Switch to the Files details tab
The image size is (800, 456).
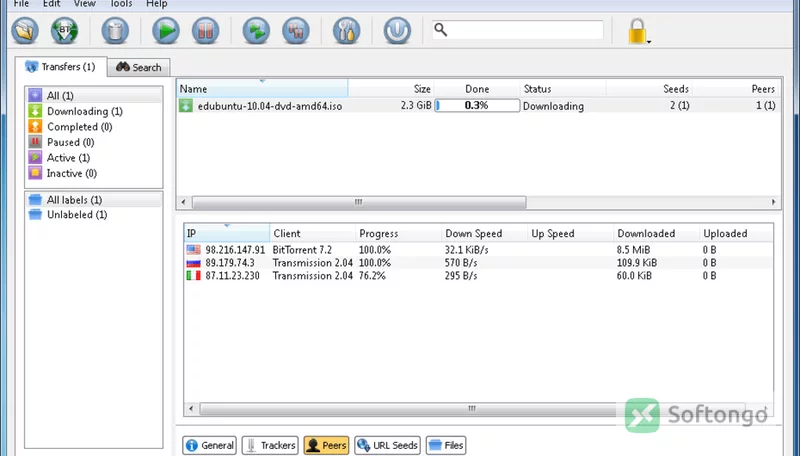click(446, 445)
